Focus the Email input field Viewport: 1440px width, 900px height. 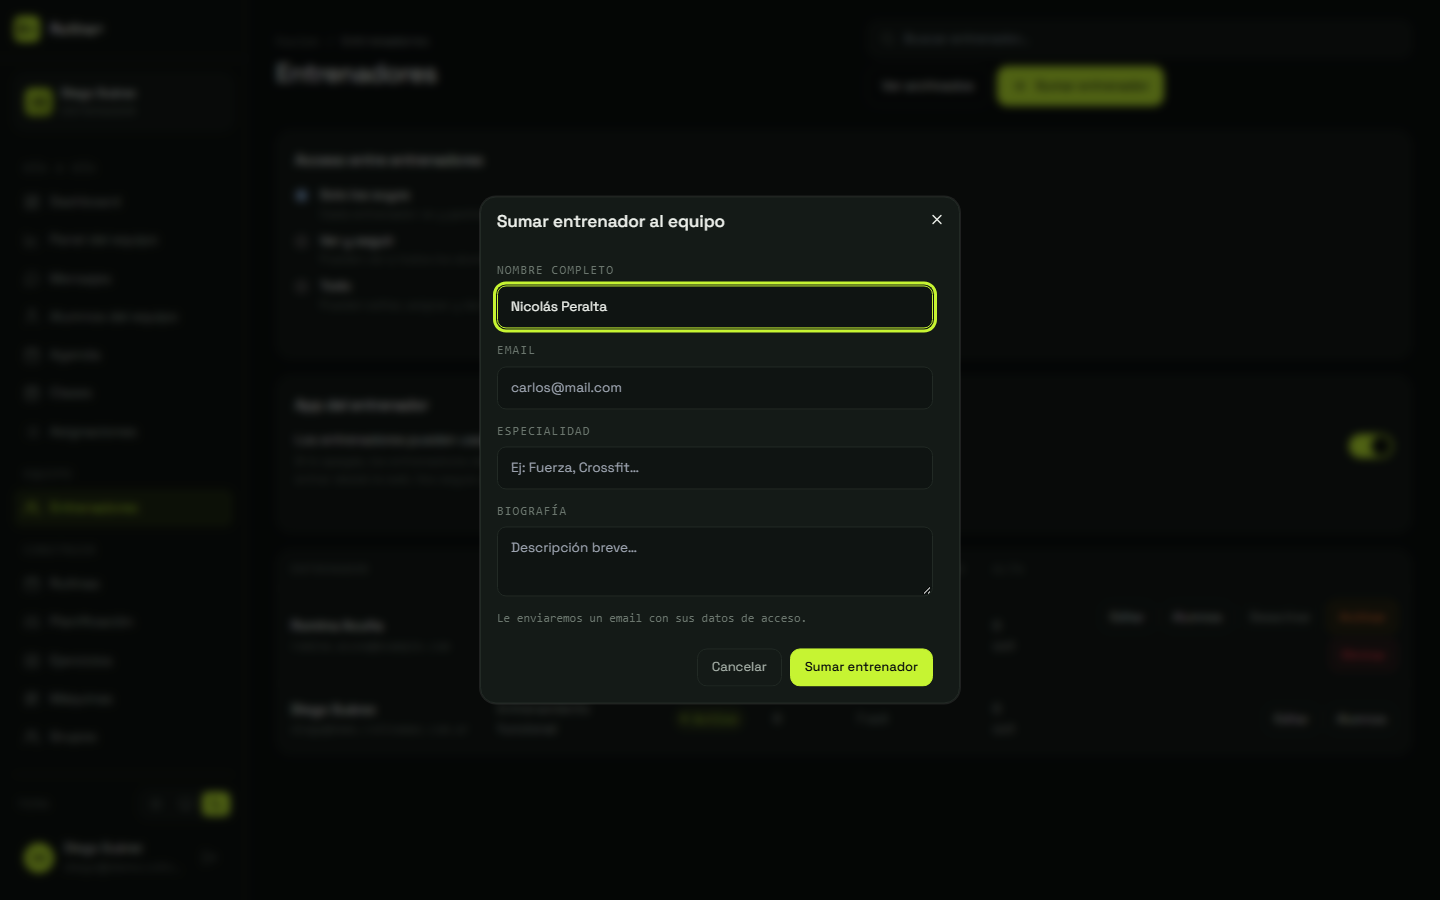point(715,388)
